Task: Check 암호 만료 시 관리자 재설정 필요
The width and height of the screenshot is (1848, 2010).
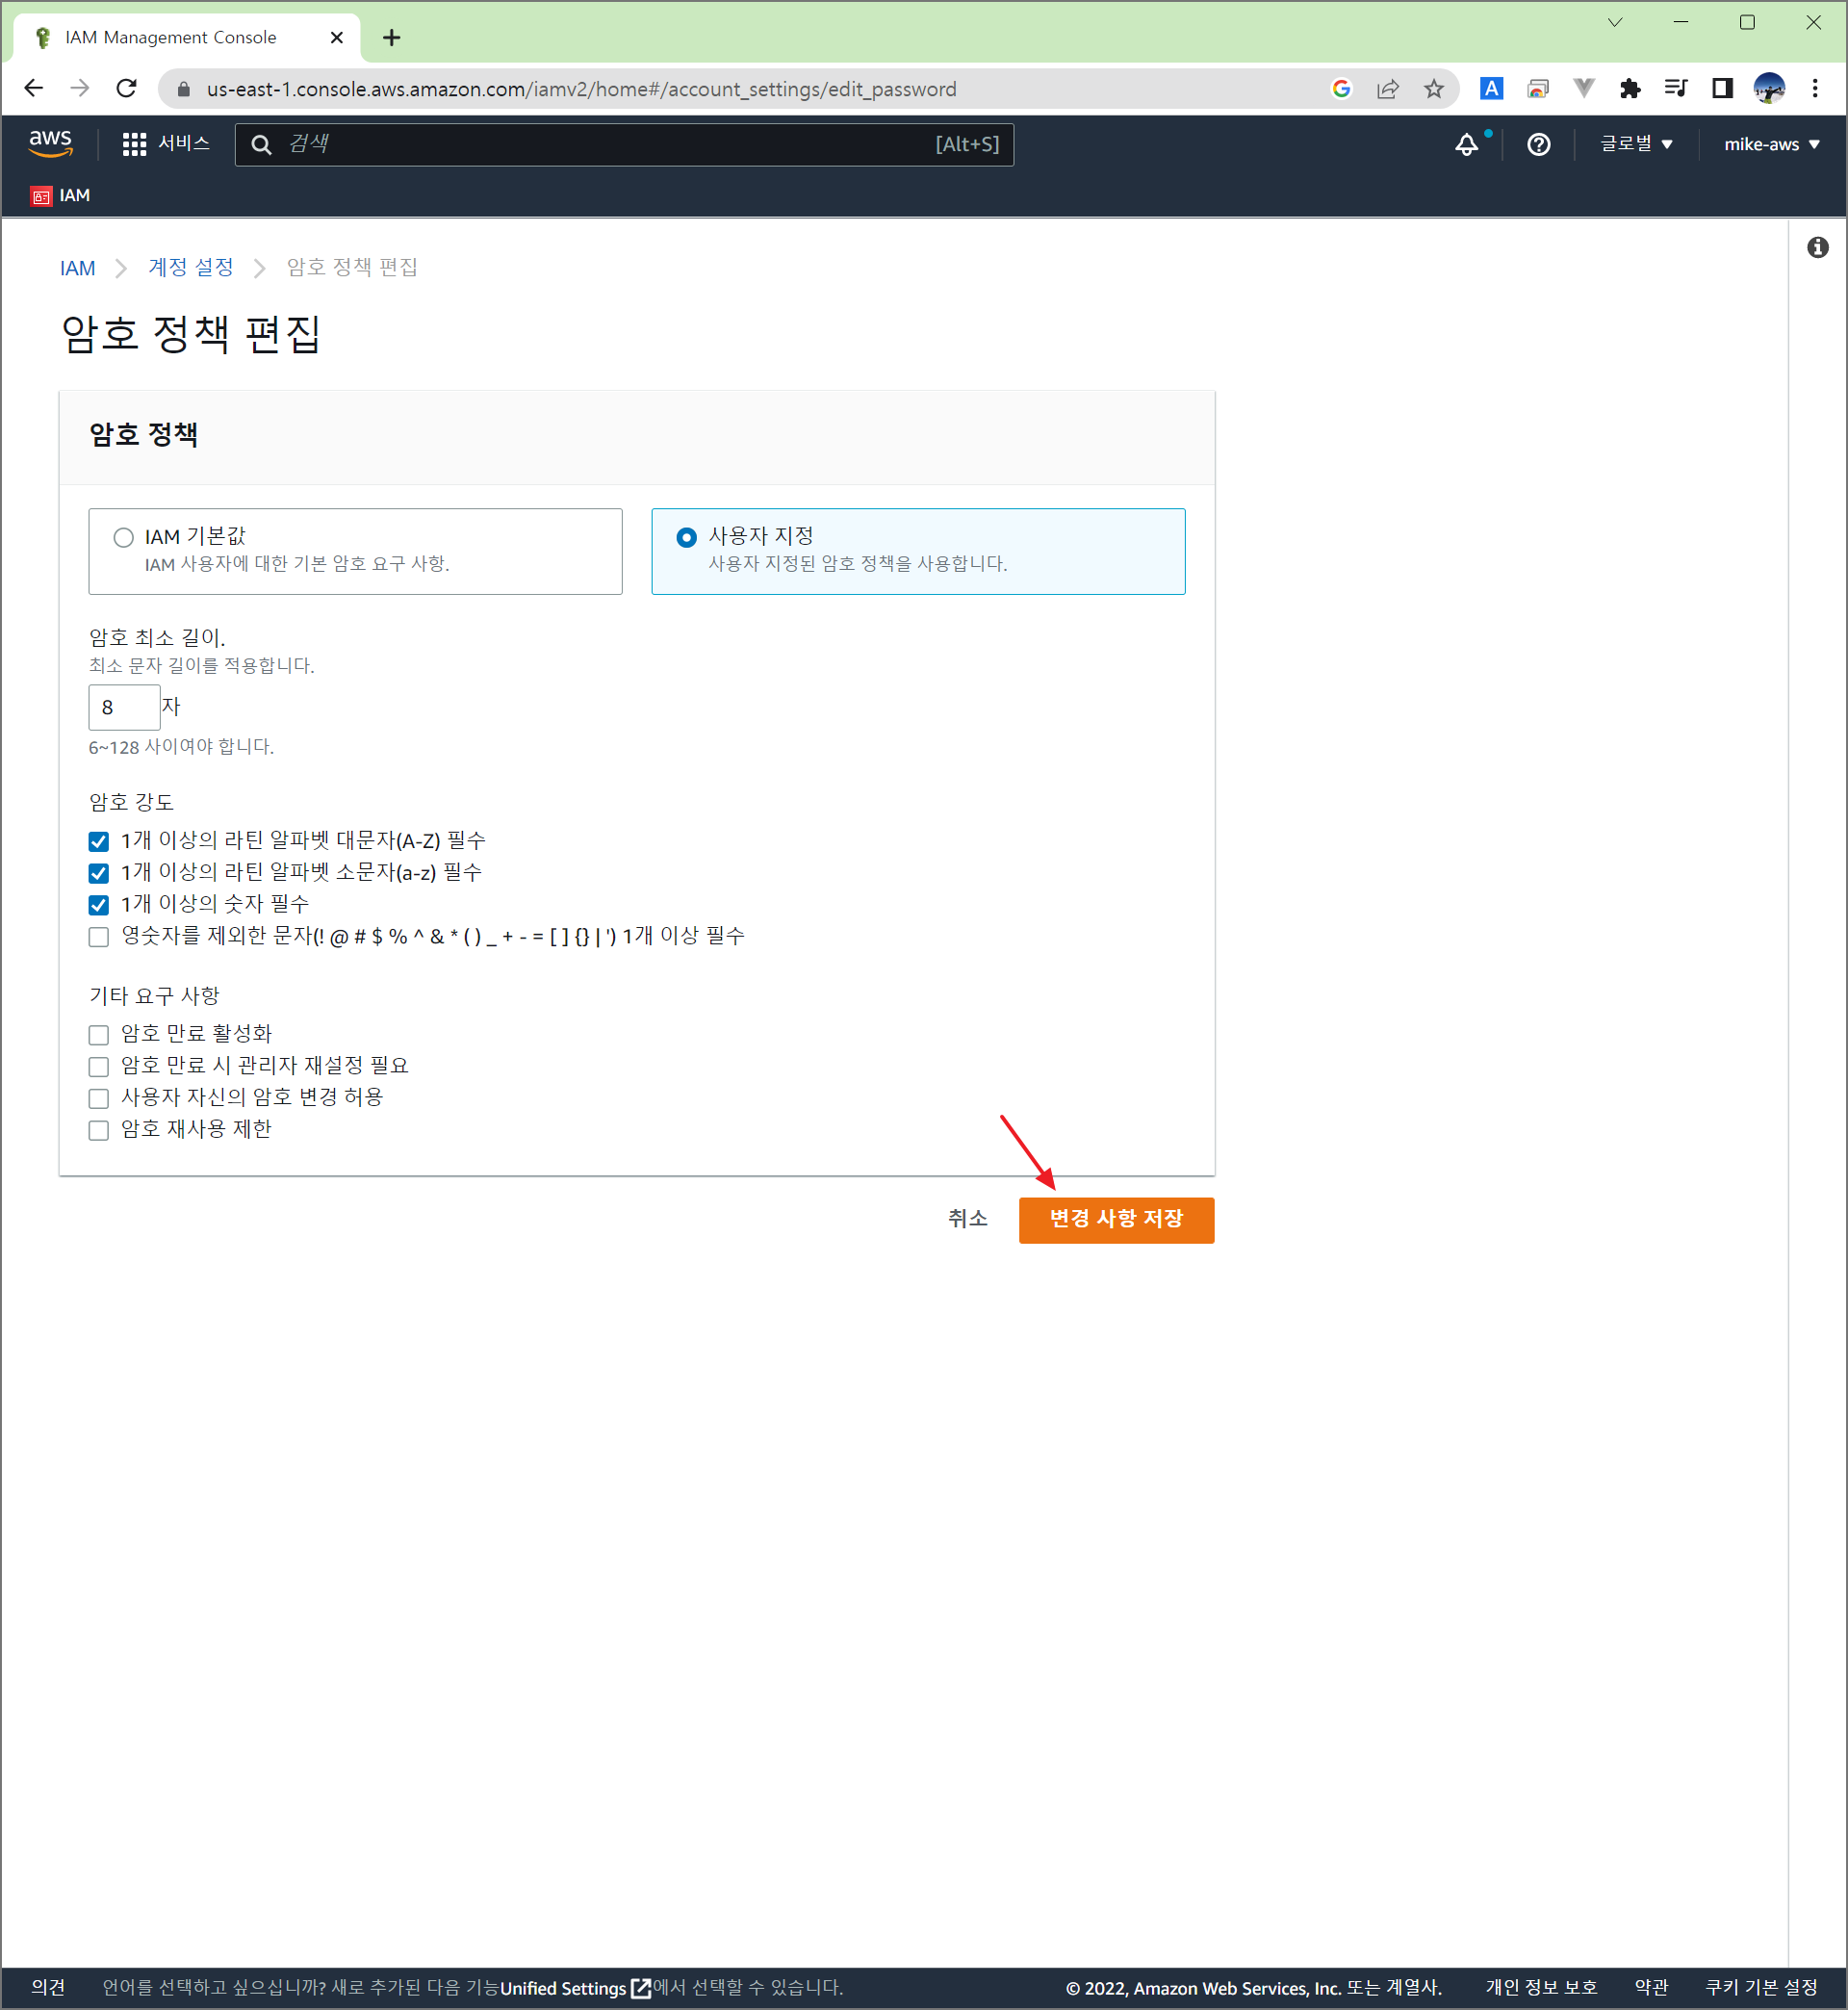Action: tap(98, 1067)
